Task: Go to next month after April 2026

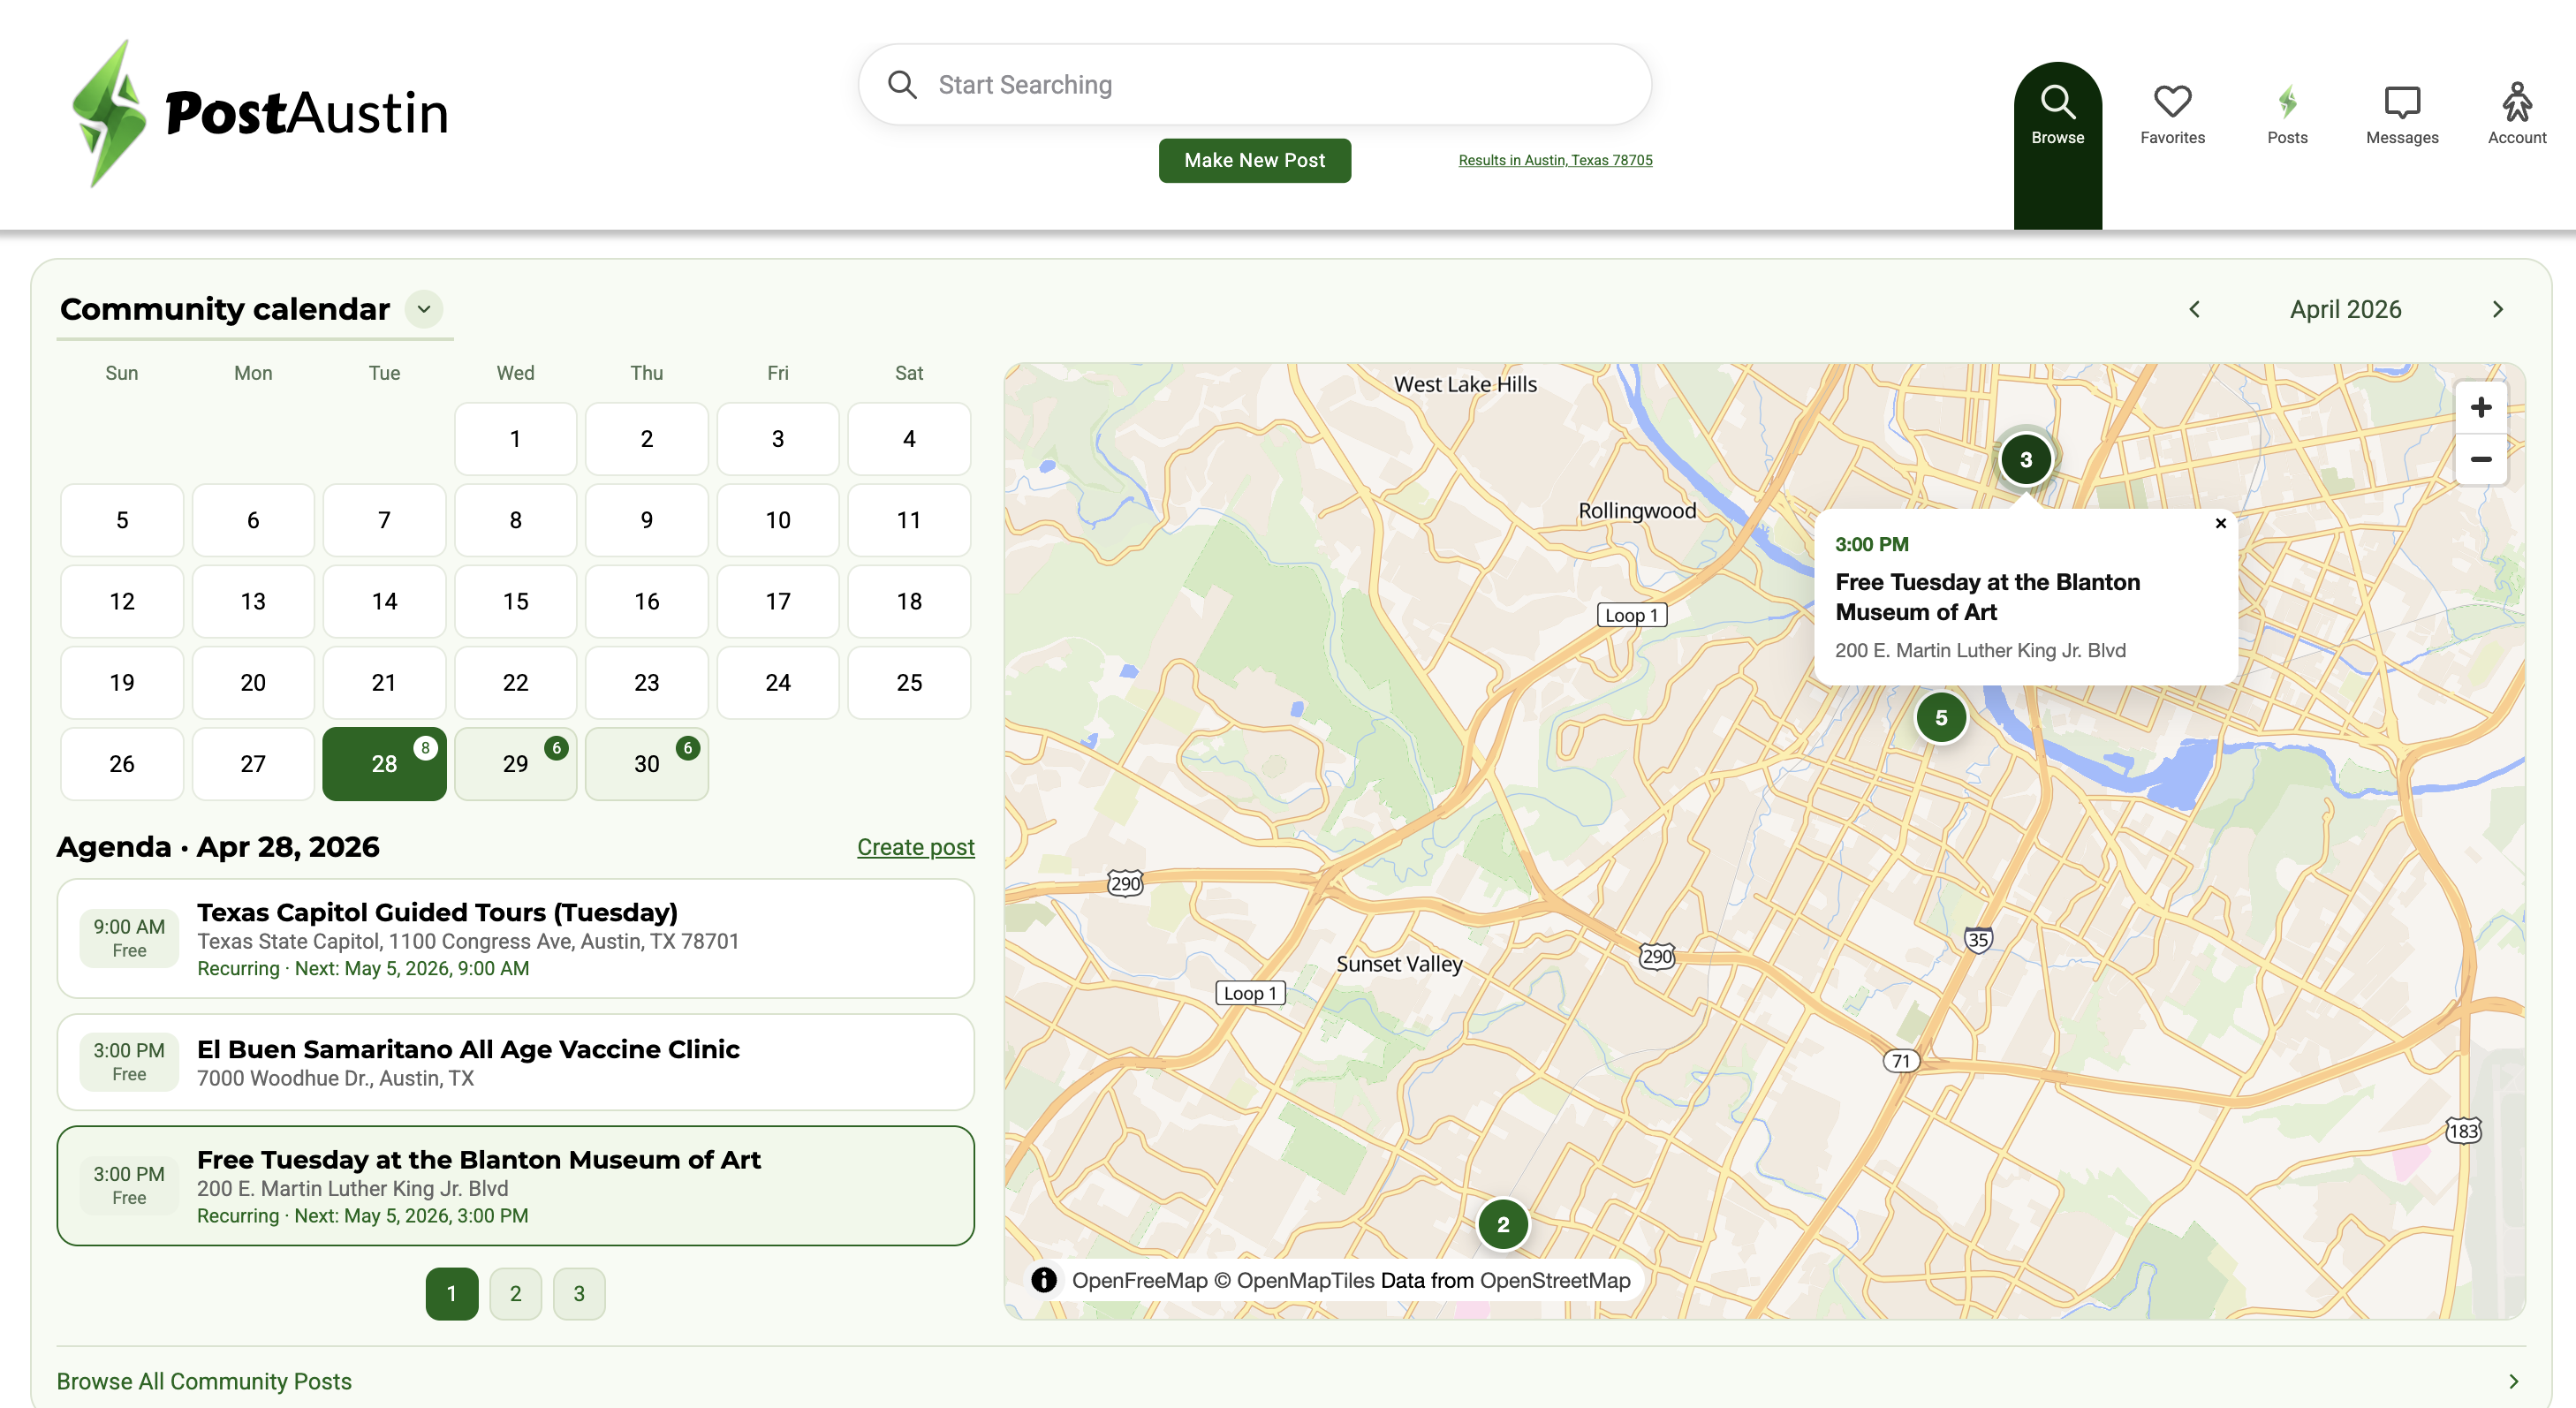Action: pos(2498,309)
